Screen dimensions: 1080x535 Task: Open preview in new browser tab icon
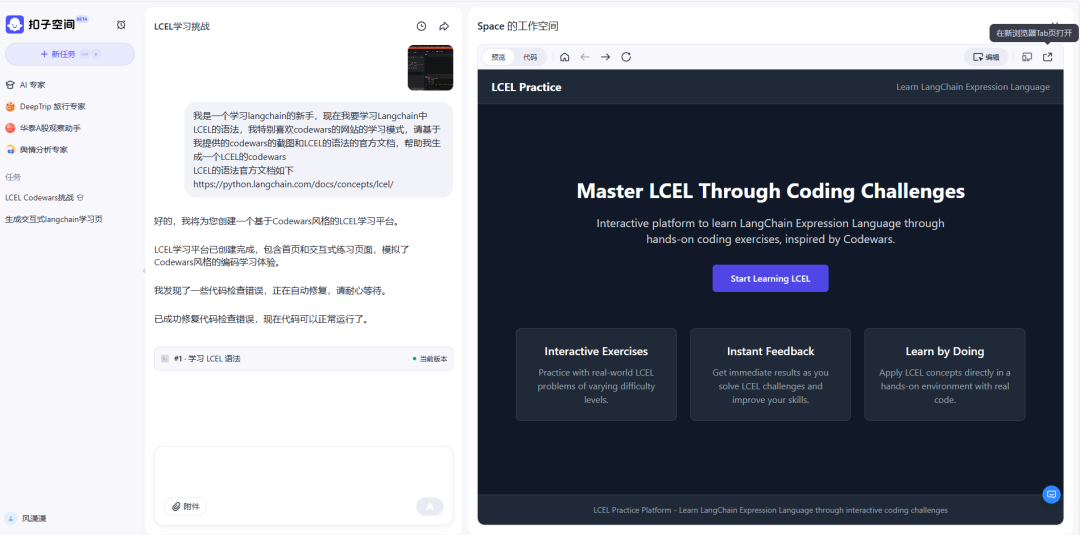click(1048, 57)
